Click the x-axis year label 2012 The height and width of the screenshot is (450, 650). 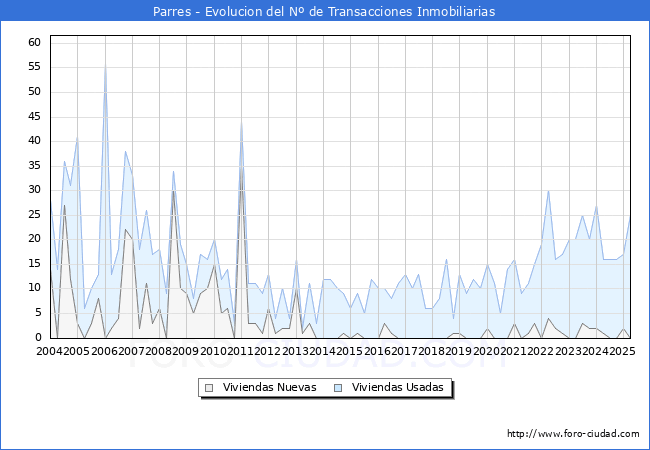pos(268,351)
